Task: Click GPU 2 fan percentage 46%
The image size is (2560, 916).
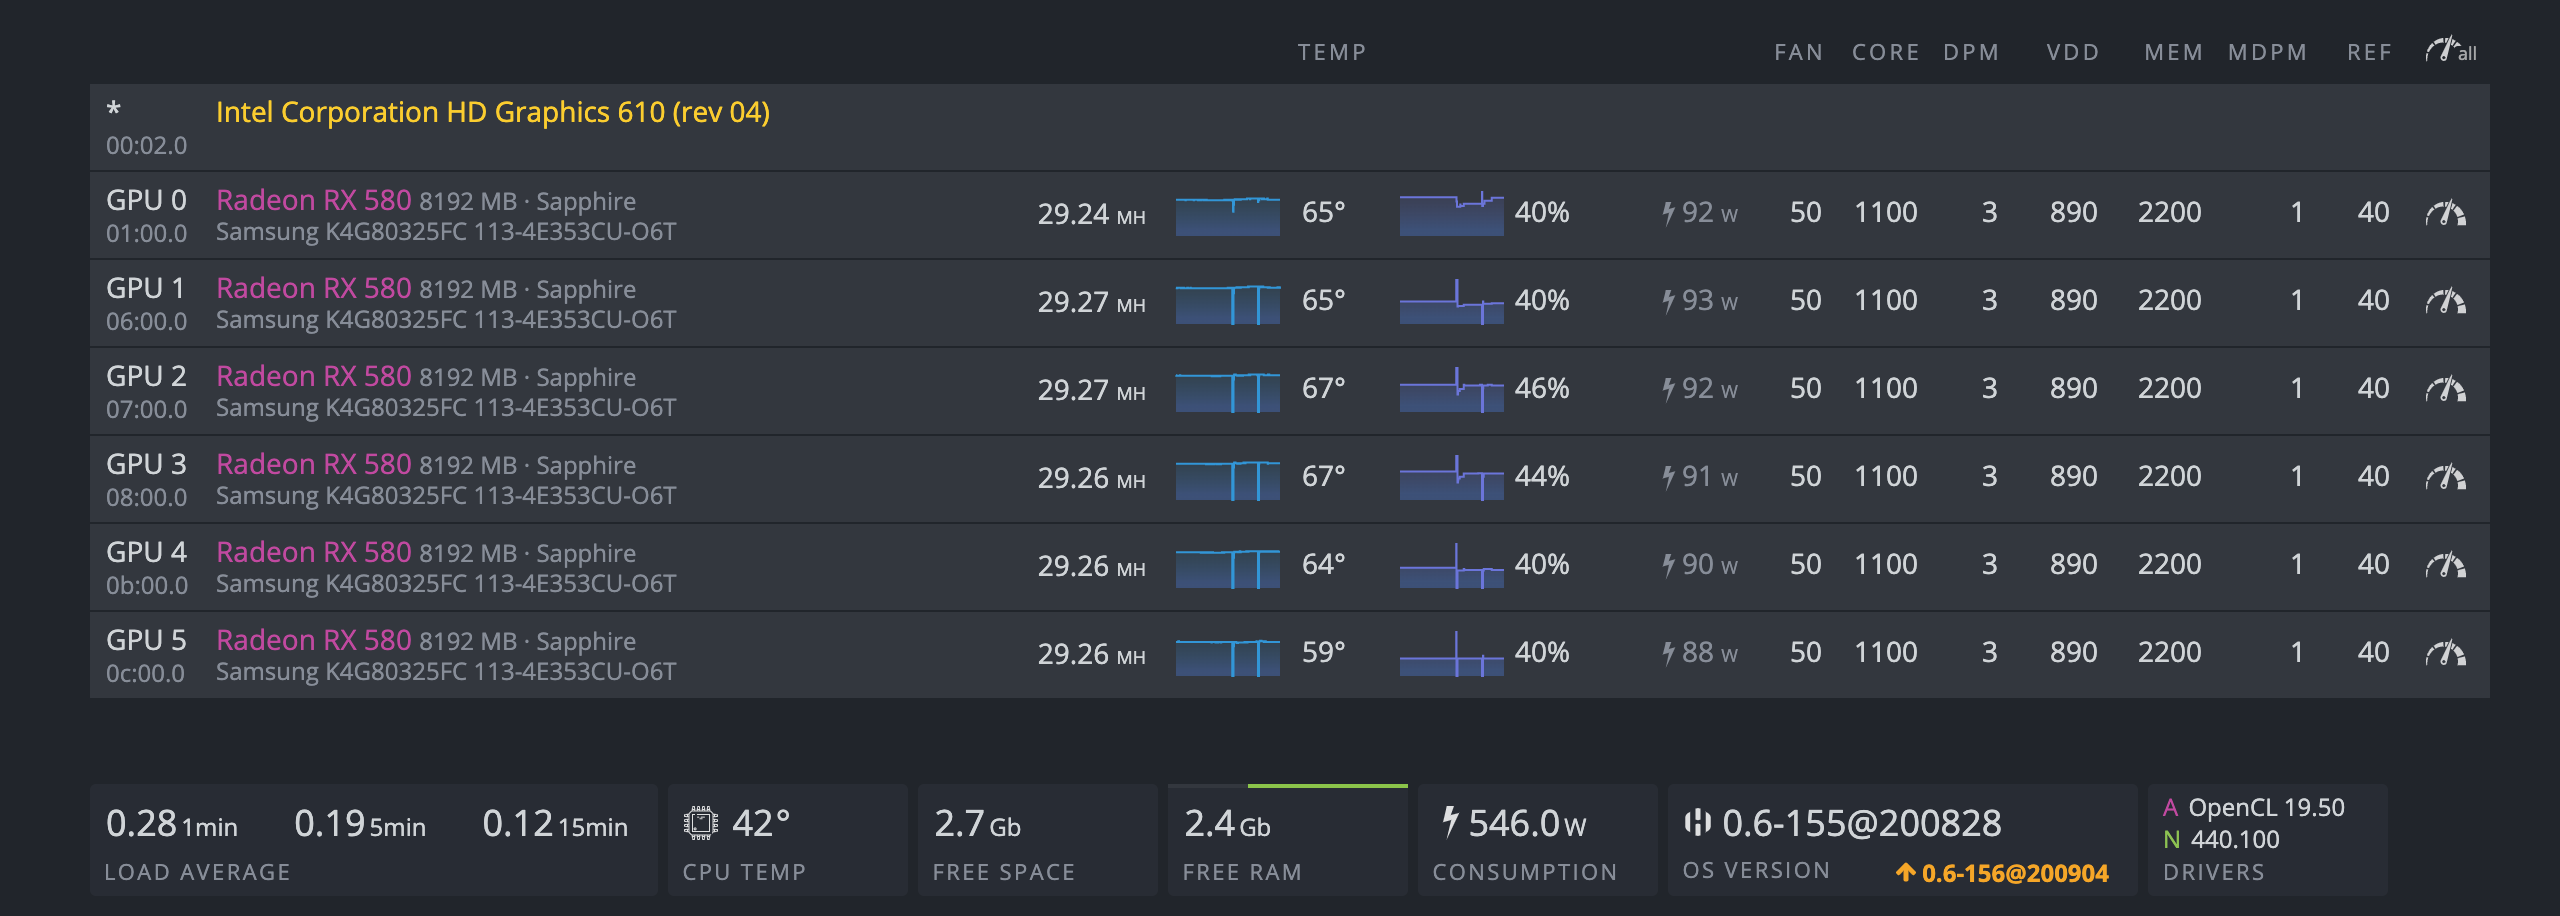Action: tap(1541, 388)
